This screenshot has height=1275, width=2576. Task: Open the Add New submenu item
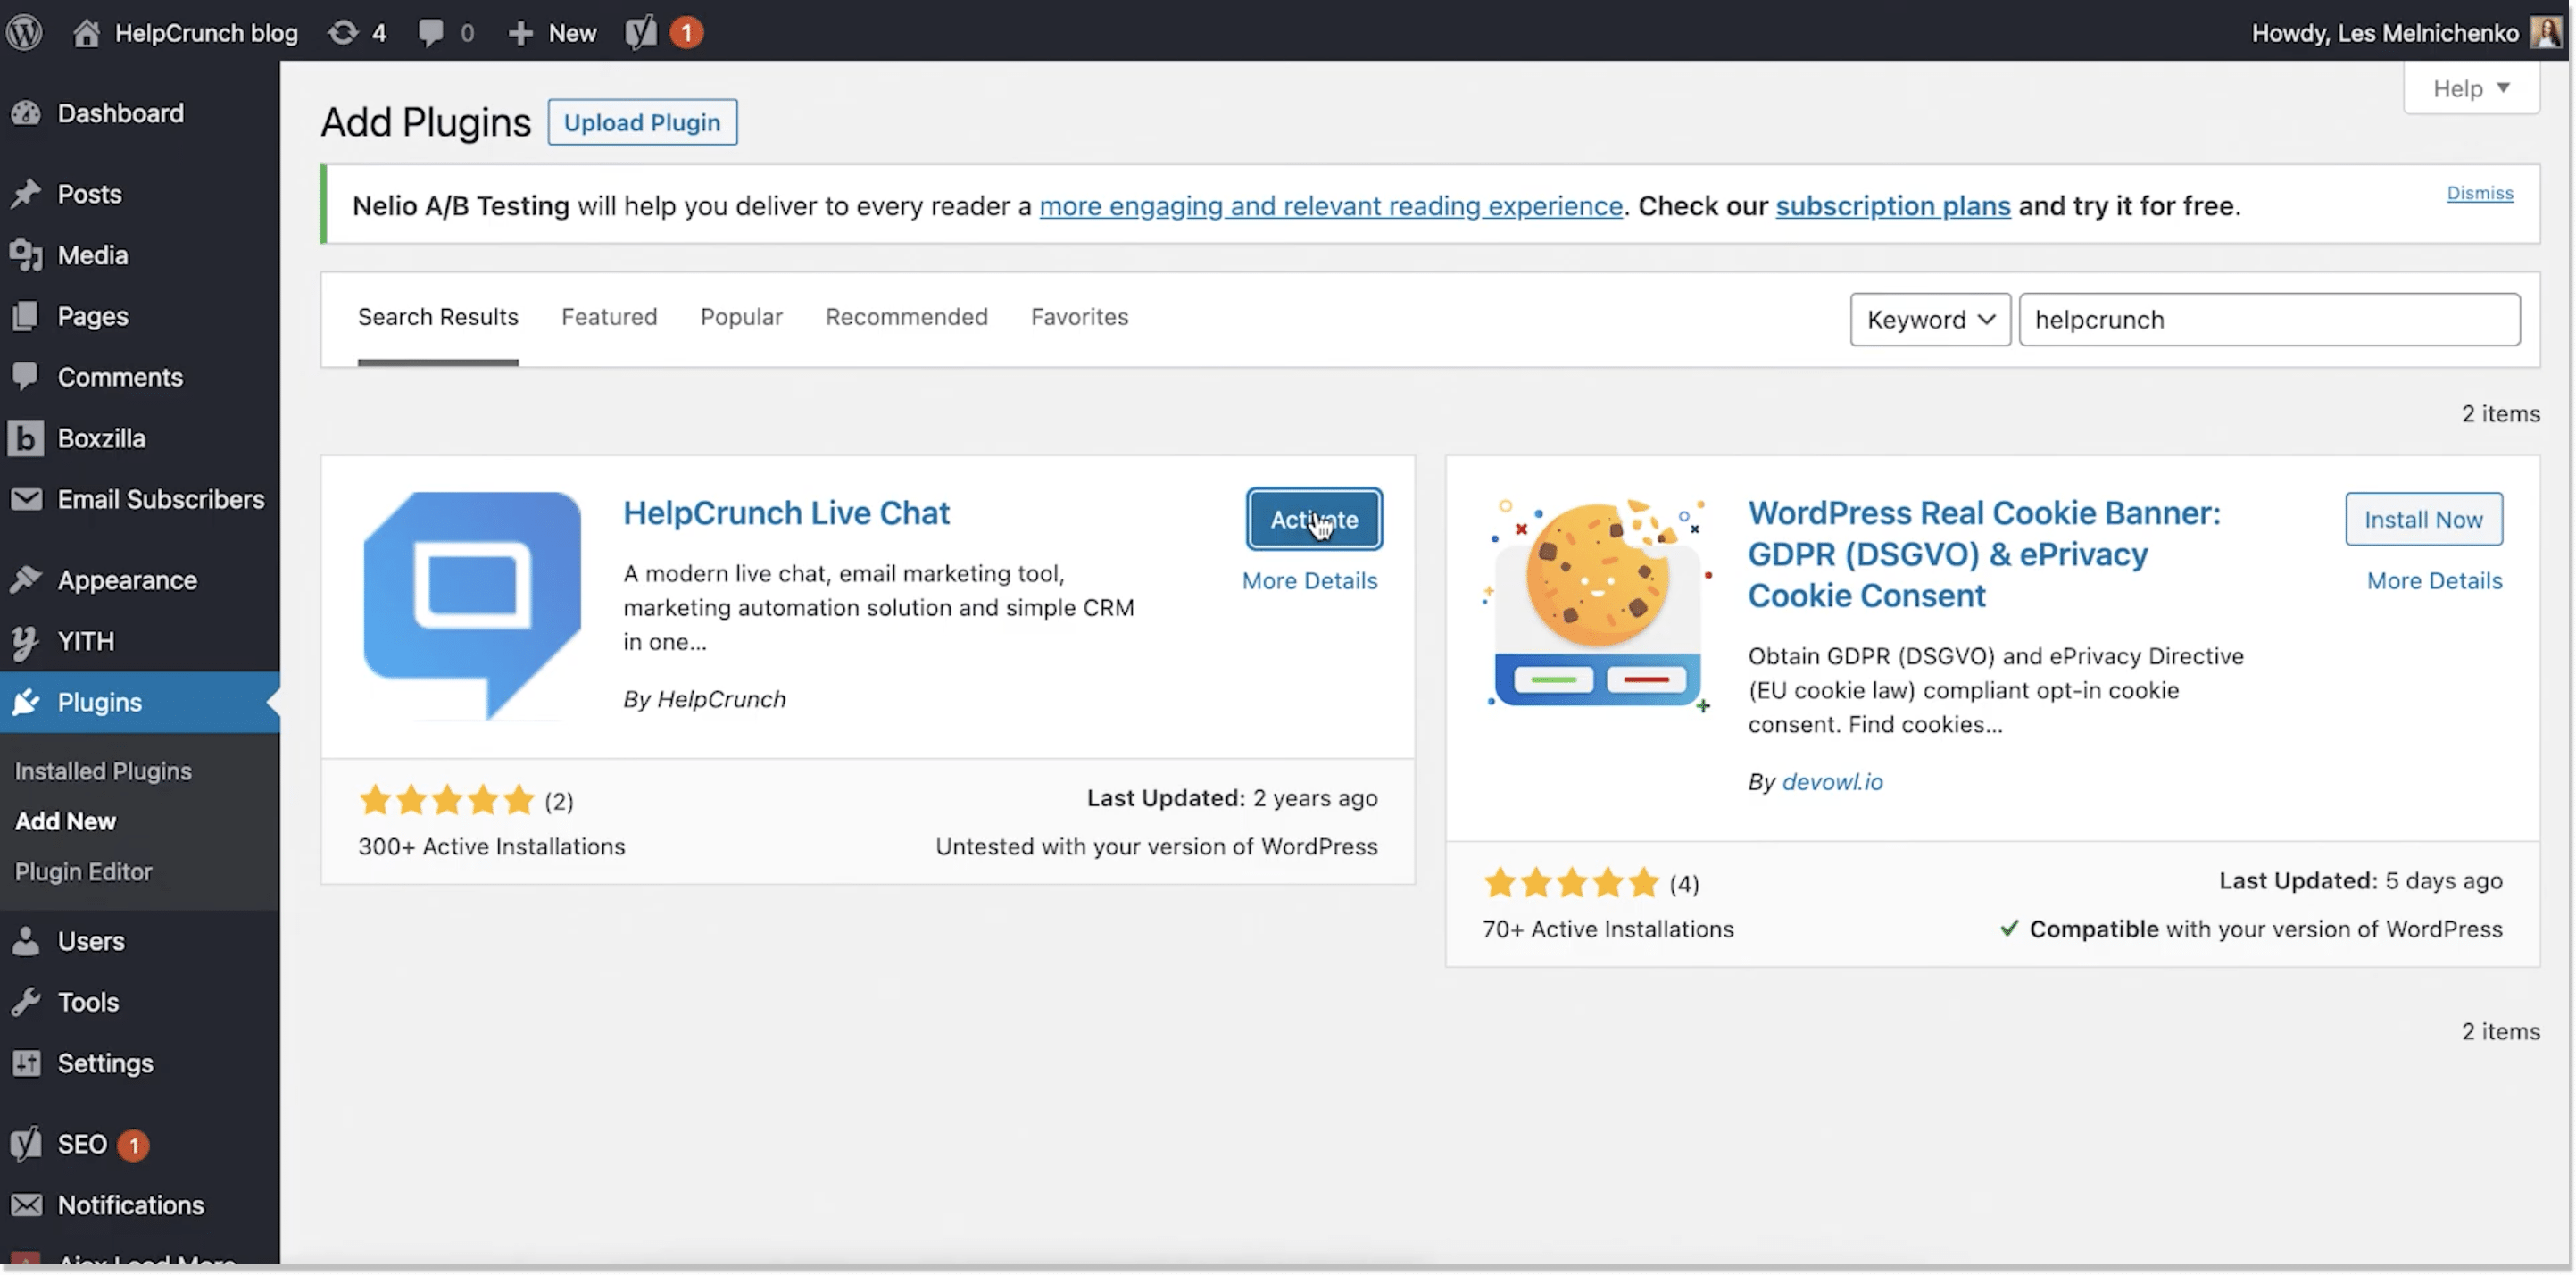tap(65, 821)
